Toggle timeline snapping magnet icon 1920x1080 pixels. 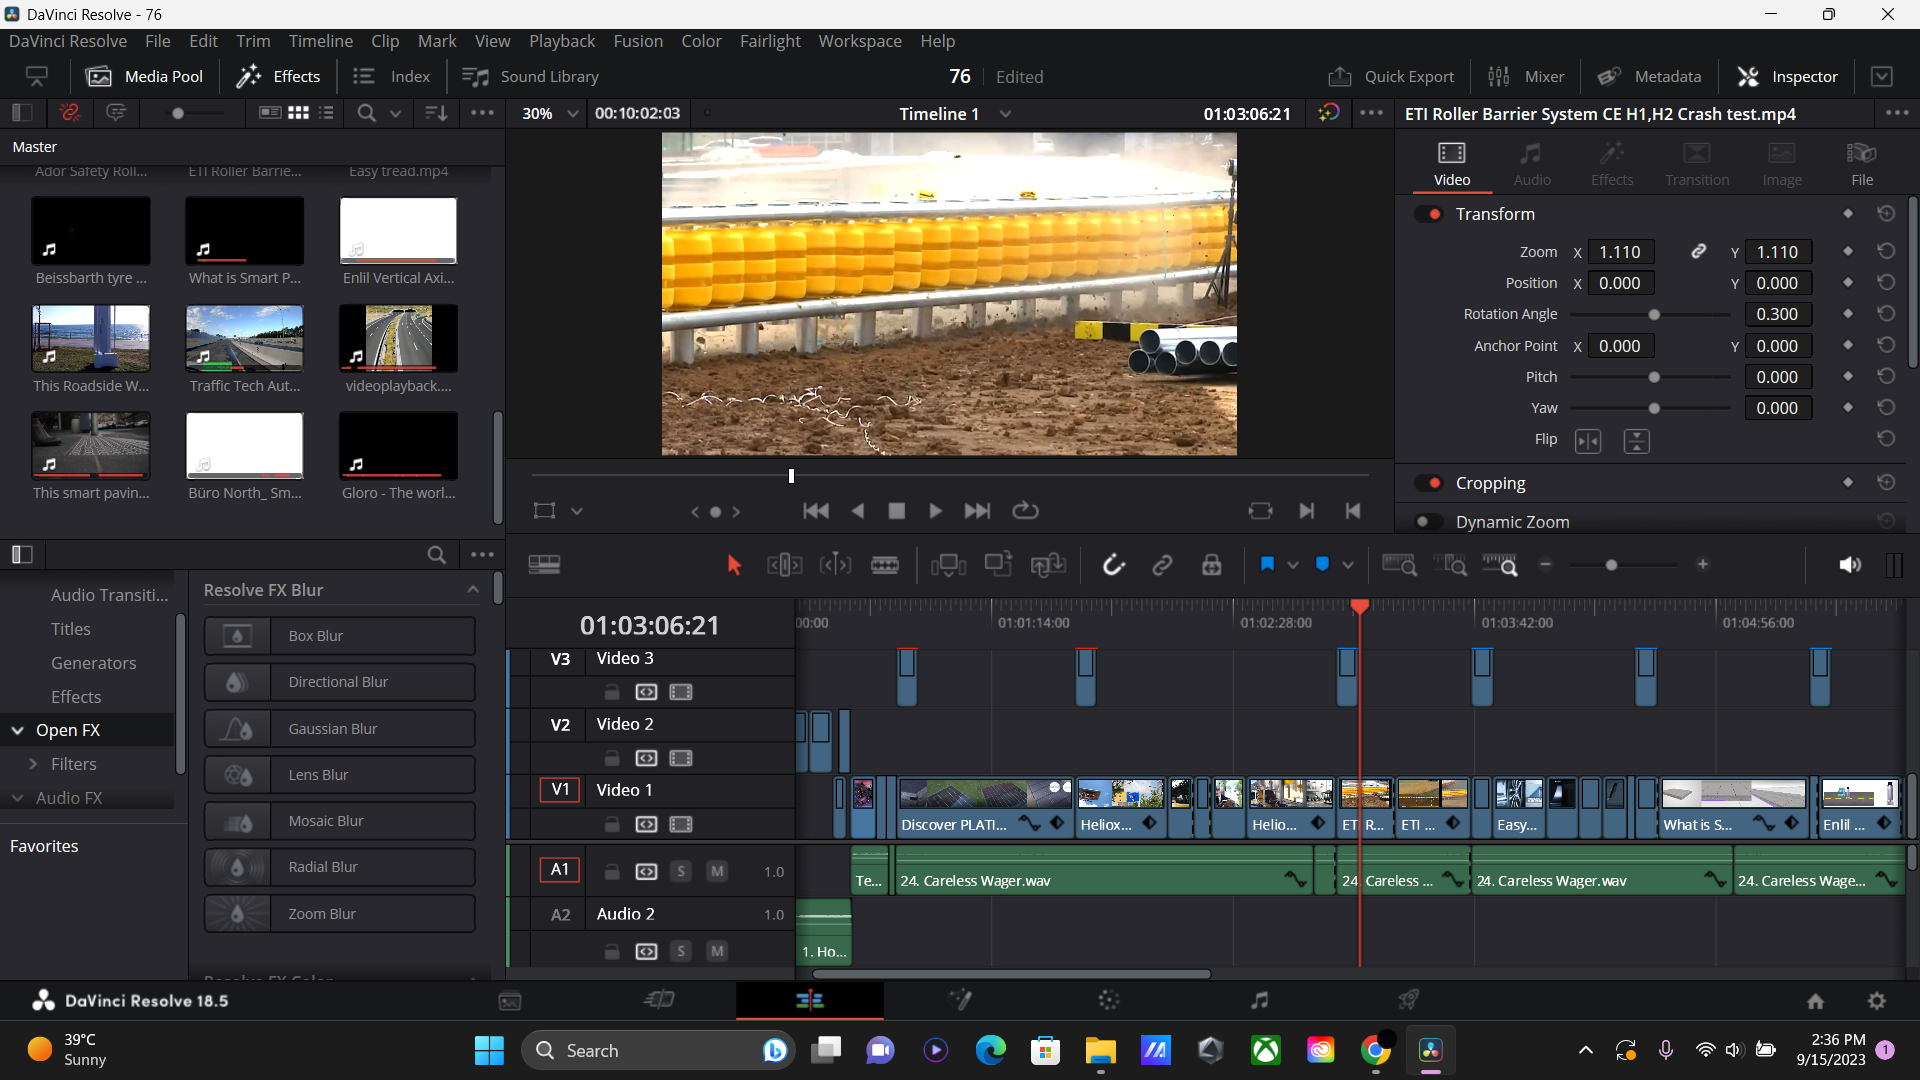[x=1113, y=565]
